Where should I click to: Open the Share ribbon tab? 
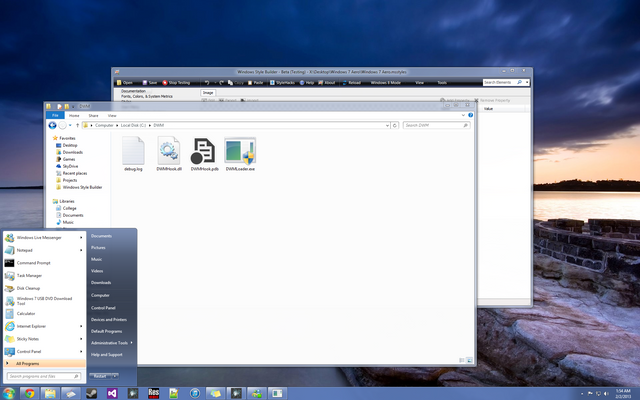click(x=93, y=116)
